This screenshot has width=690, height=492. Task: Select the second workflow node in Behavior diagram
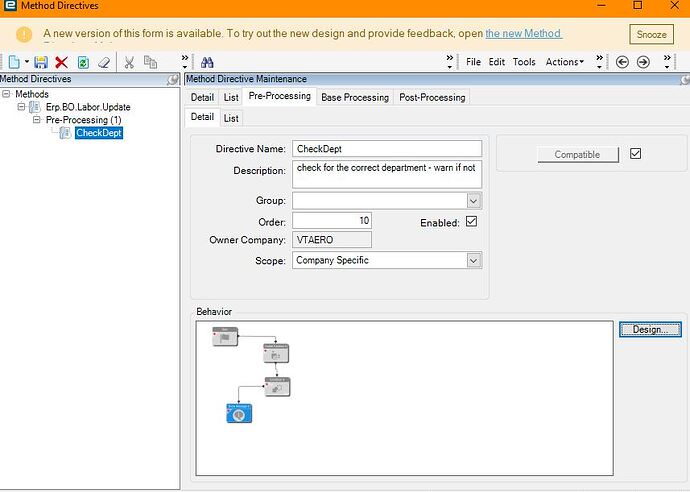pos(276,353)
